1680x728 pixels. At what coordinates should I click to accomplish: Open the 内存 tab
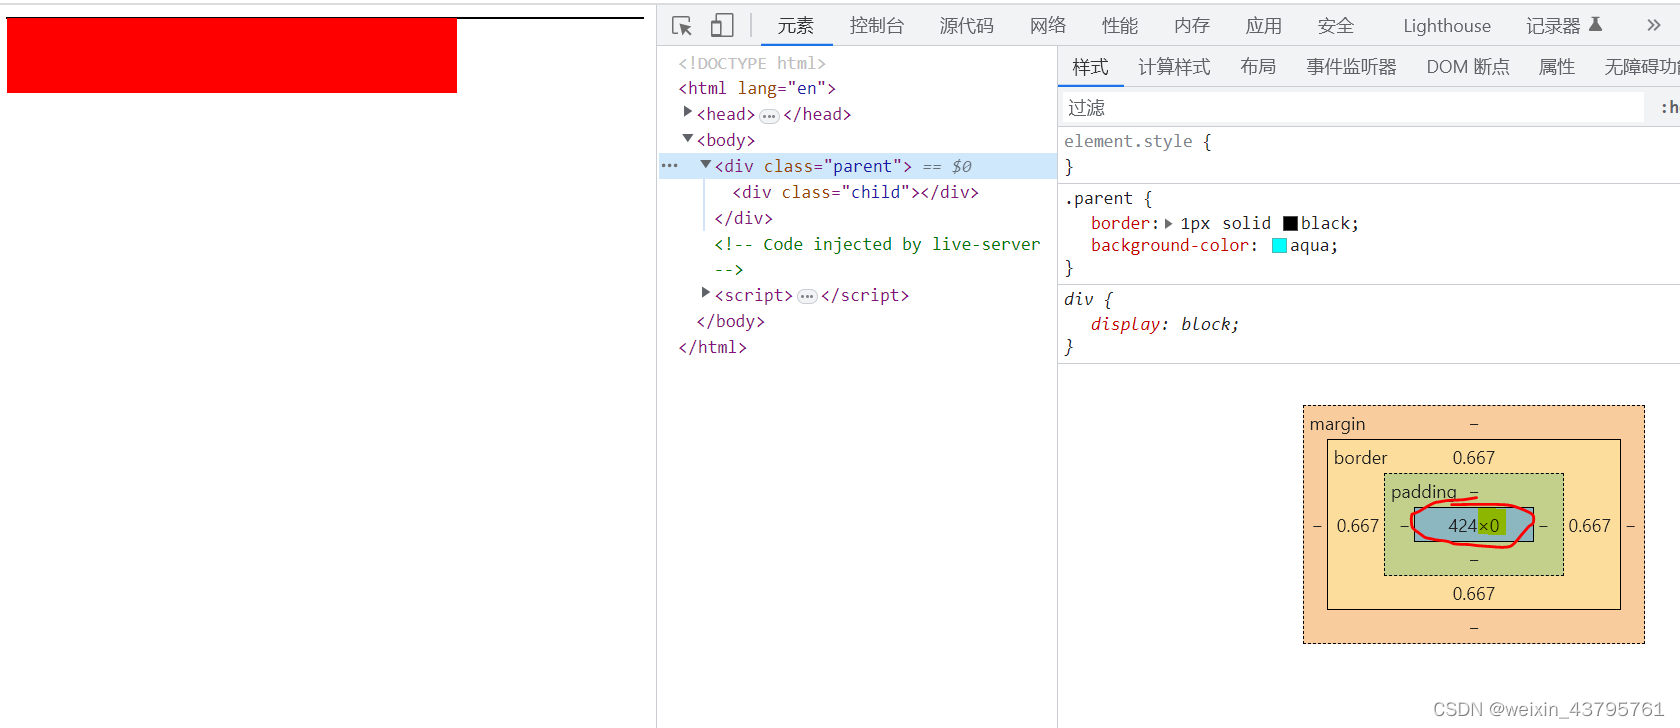point(1192,26)
